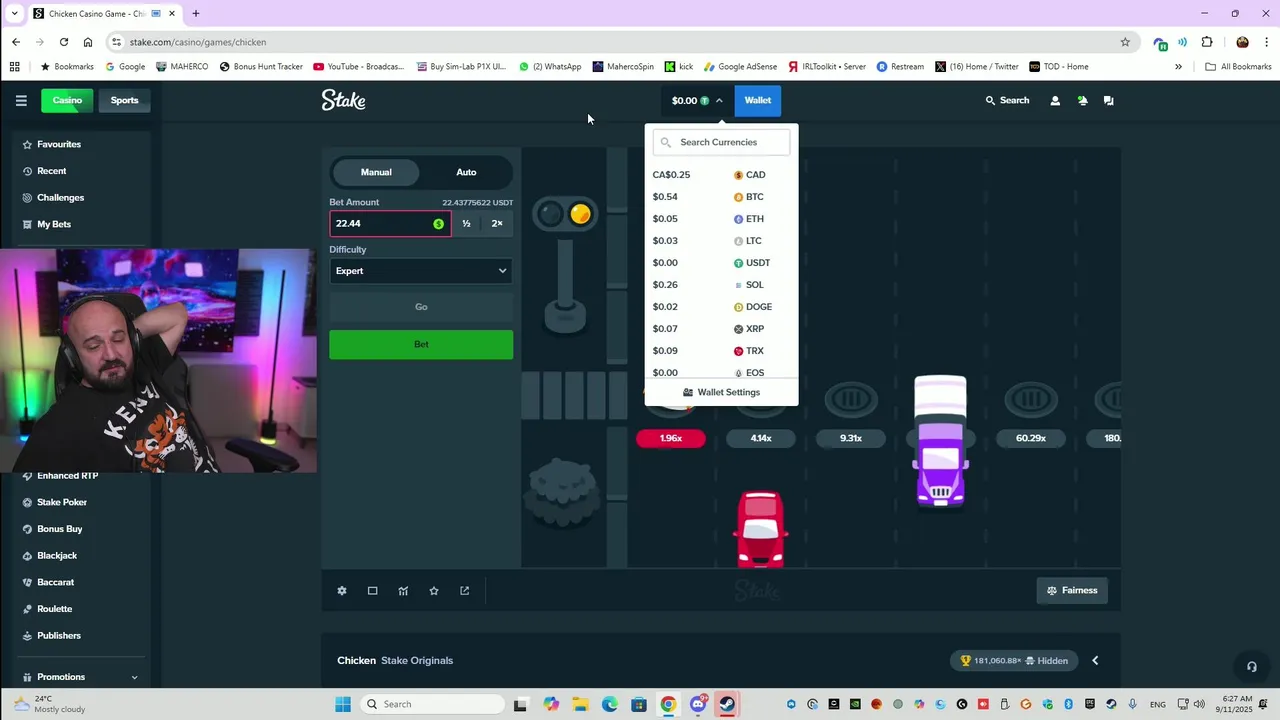Switch to Manual betting mode
Image resolution: width=1280 pixels, height=720 pixels.
click(x=376, y=172)
